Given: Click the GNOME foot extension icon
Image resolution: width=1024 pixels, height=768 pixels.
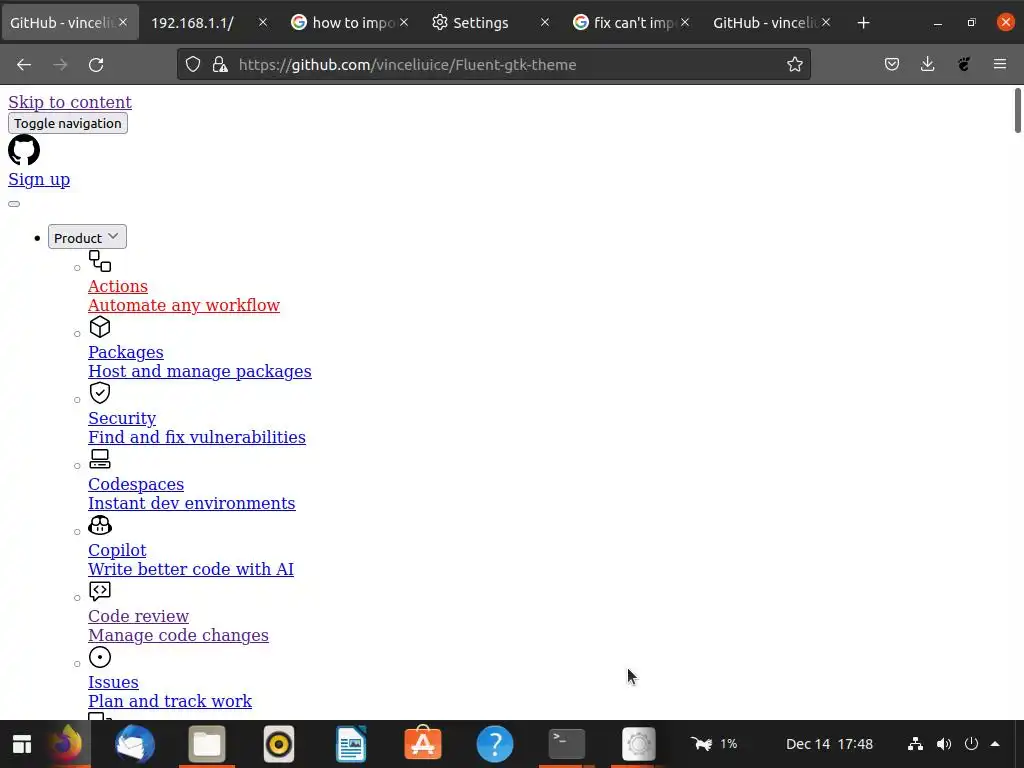Looking at the screenshot, I should tap(964, 64).
